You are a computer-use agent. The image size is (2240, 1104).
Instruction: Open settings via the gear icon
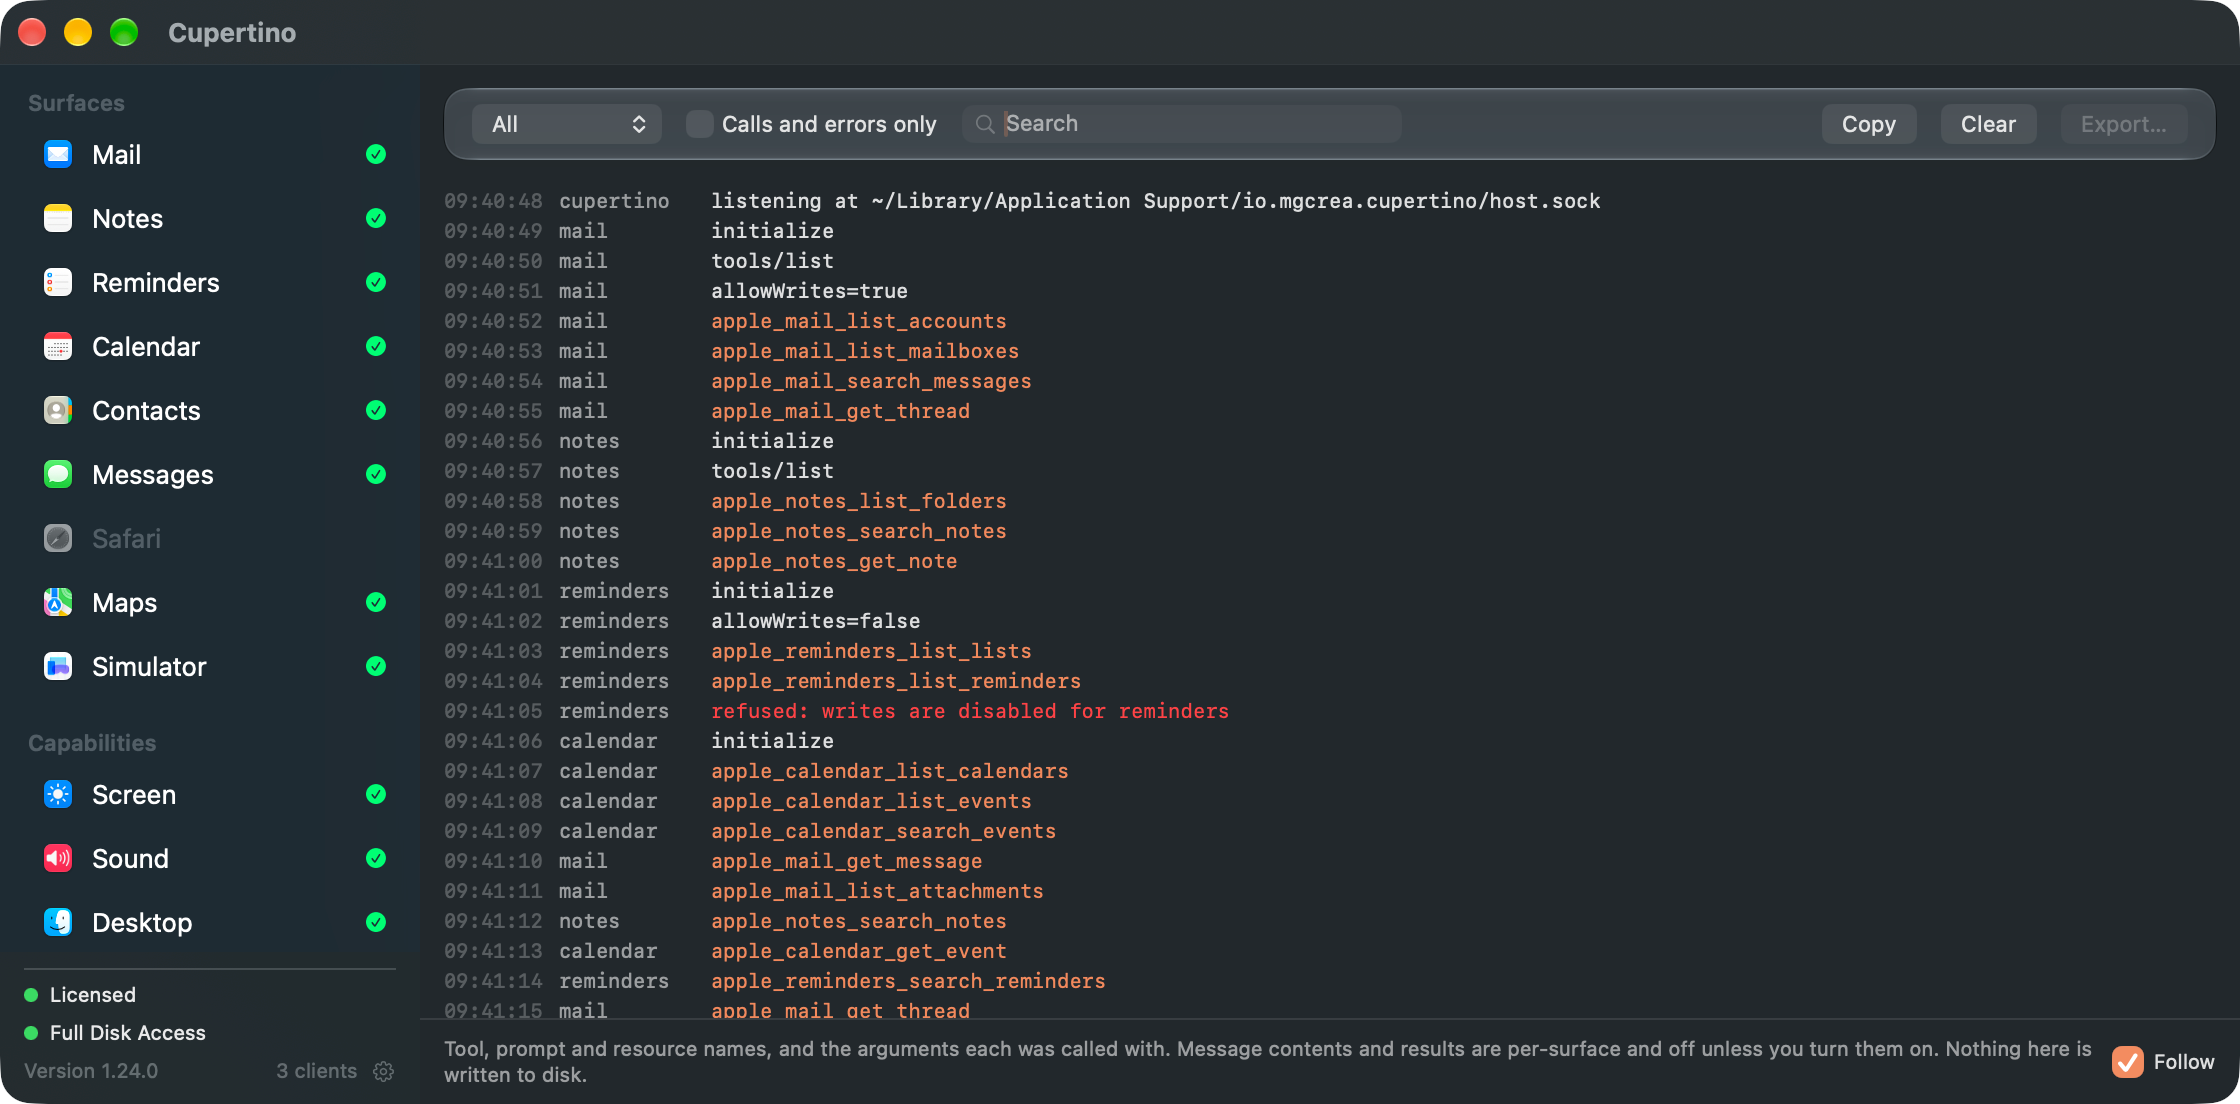[x=383, y=1071]
